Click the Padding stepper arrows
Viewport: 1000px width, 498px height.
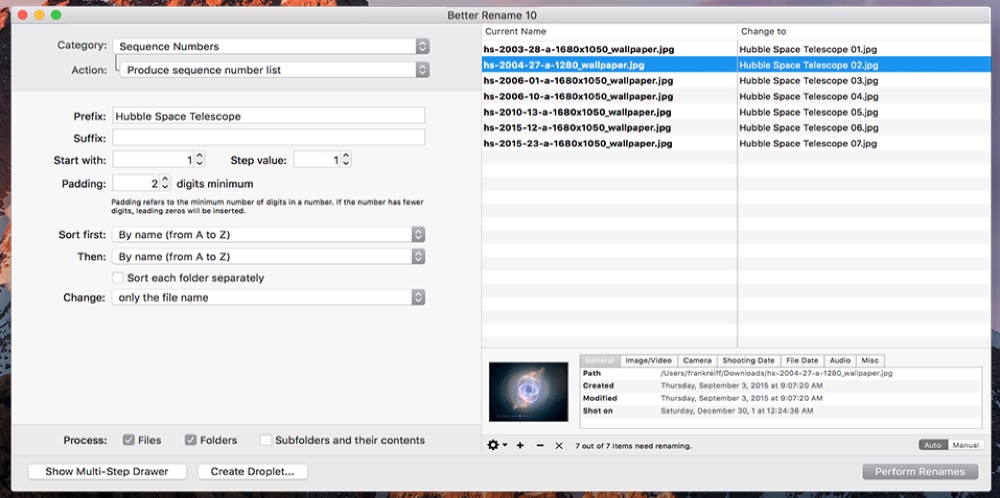click(165, 184)
